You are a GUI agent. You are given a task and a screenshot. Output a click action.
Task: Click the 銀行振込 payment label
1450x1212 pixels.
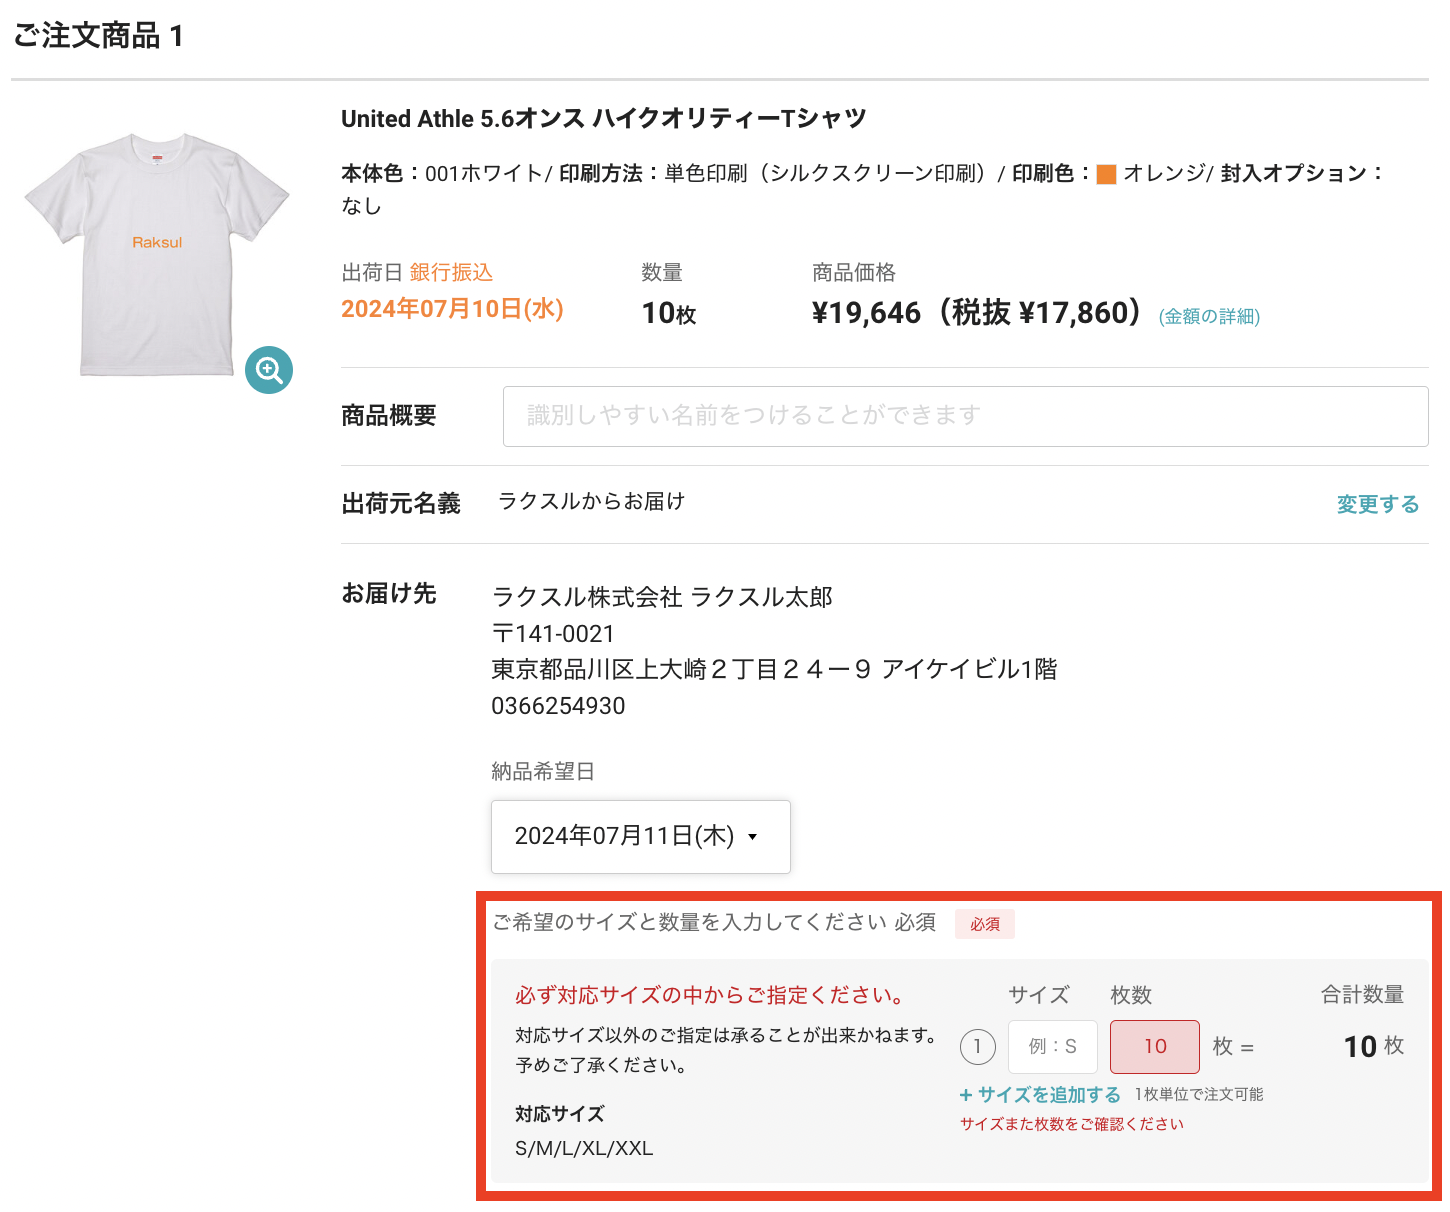tap(451, 272)
